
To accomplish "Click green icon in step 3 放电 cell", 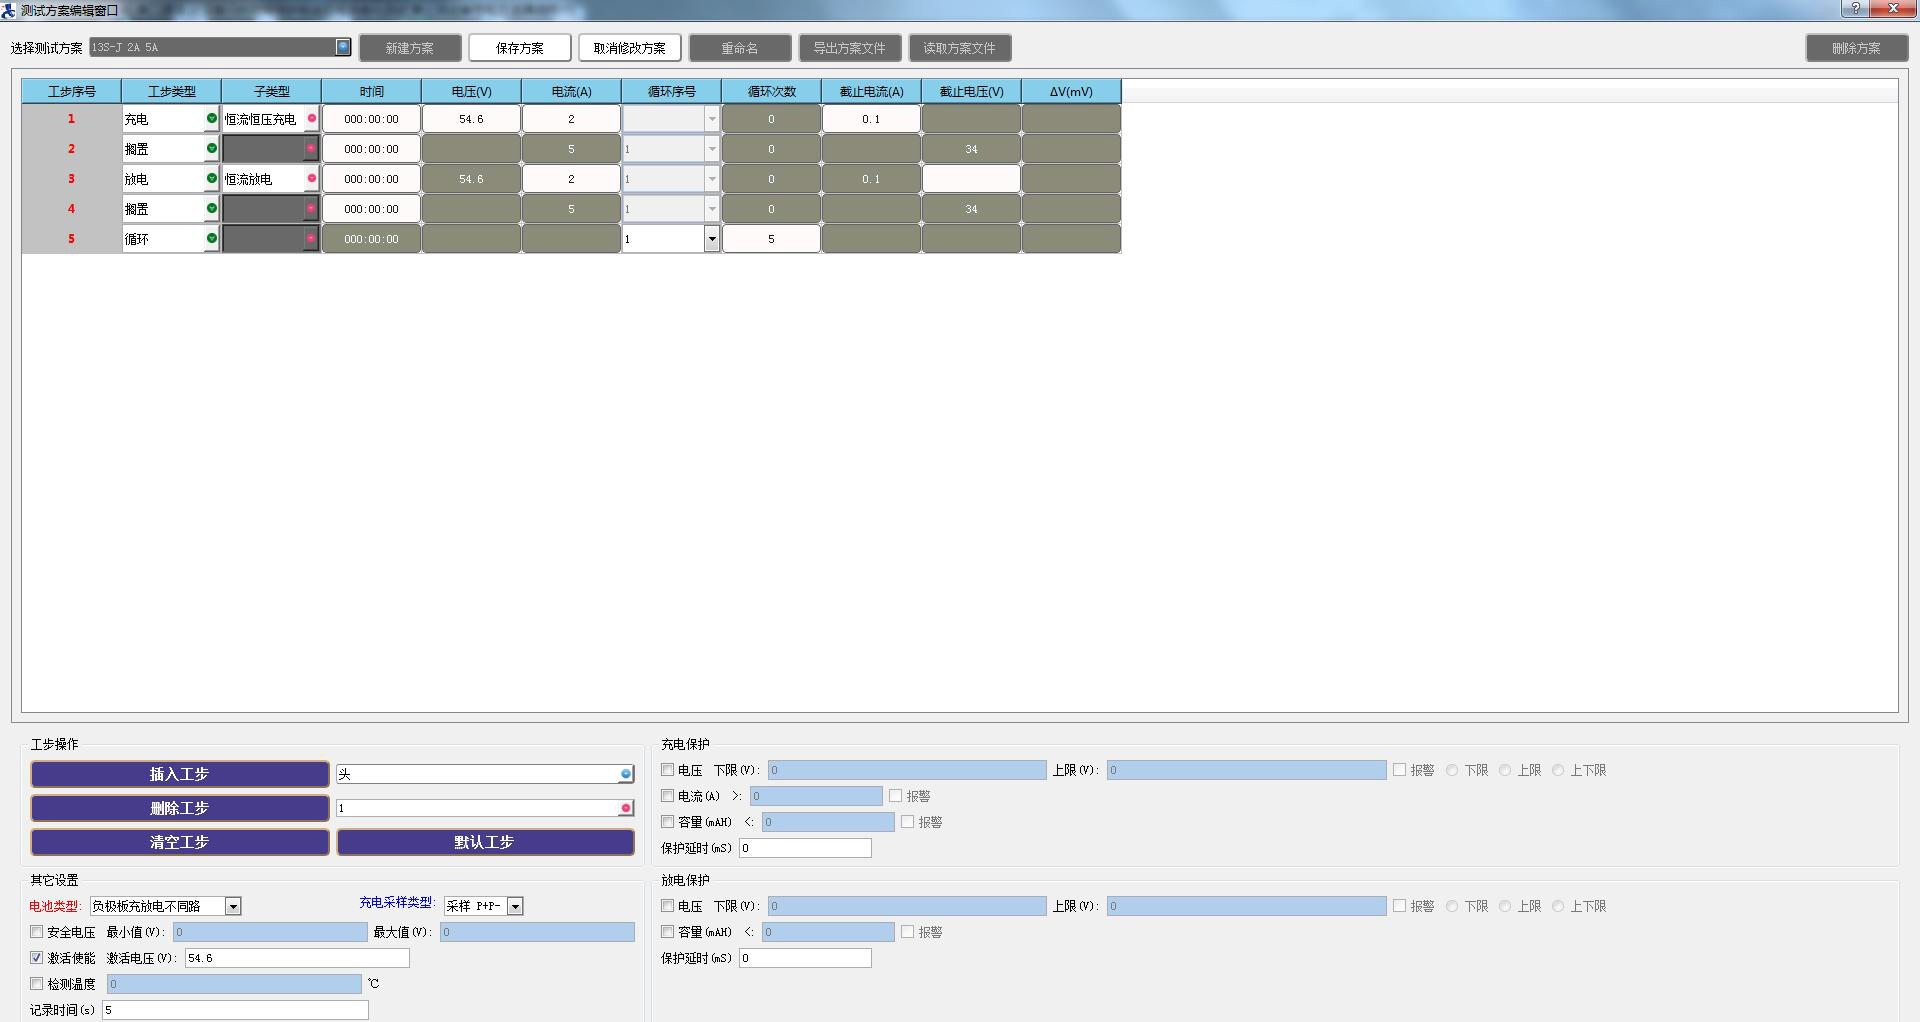I will point(211,179).
